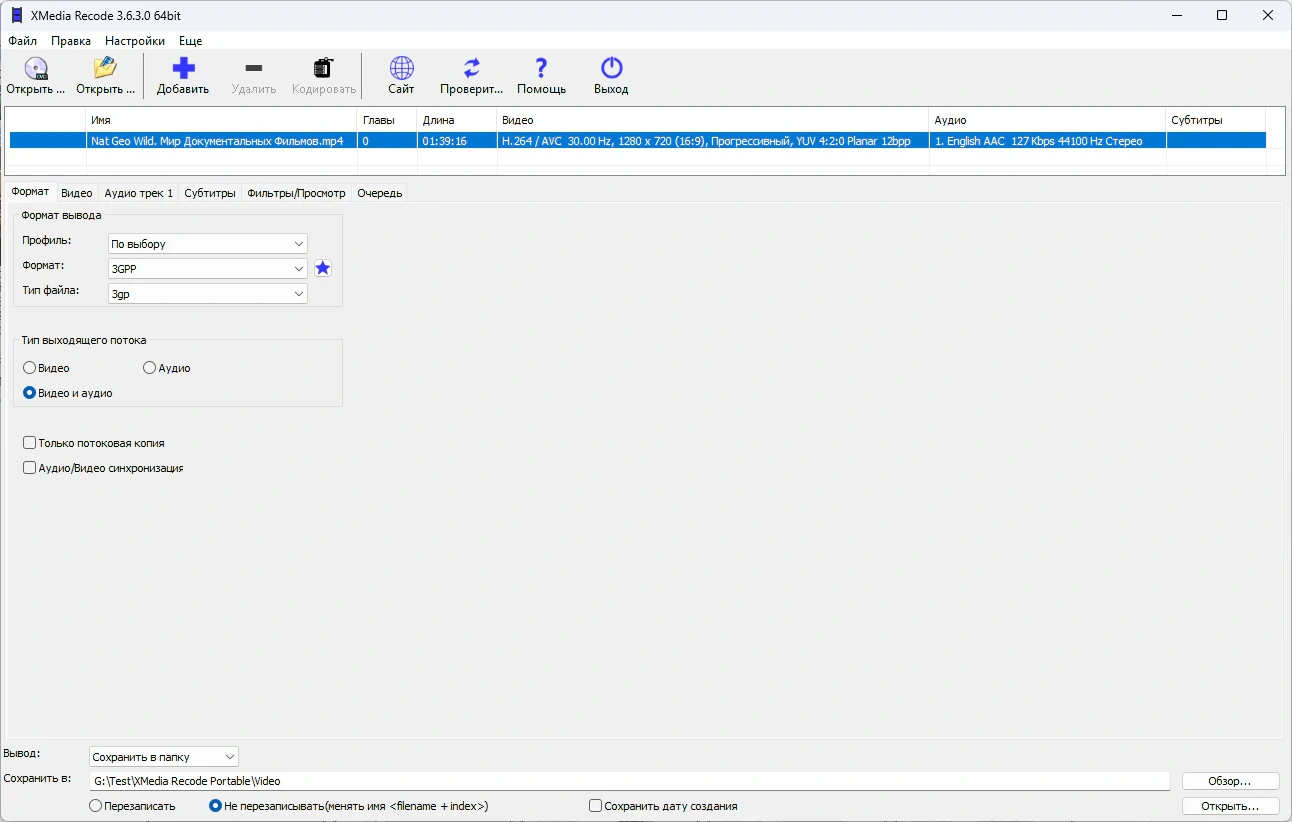1292x822 pixels.
Task: Click the Субтитры column header in file list
Action: point(1216,120)
